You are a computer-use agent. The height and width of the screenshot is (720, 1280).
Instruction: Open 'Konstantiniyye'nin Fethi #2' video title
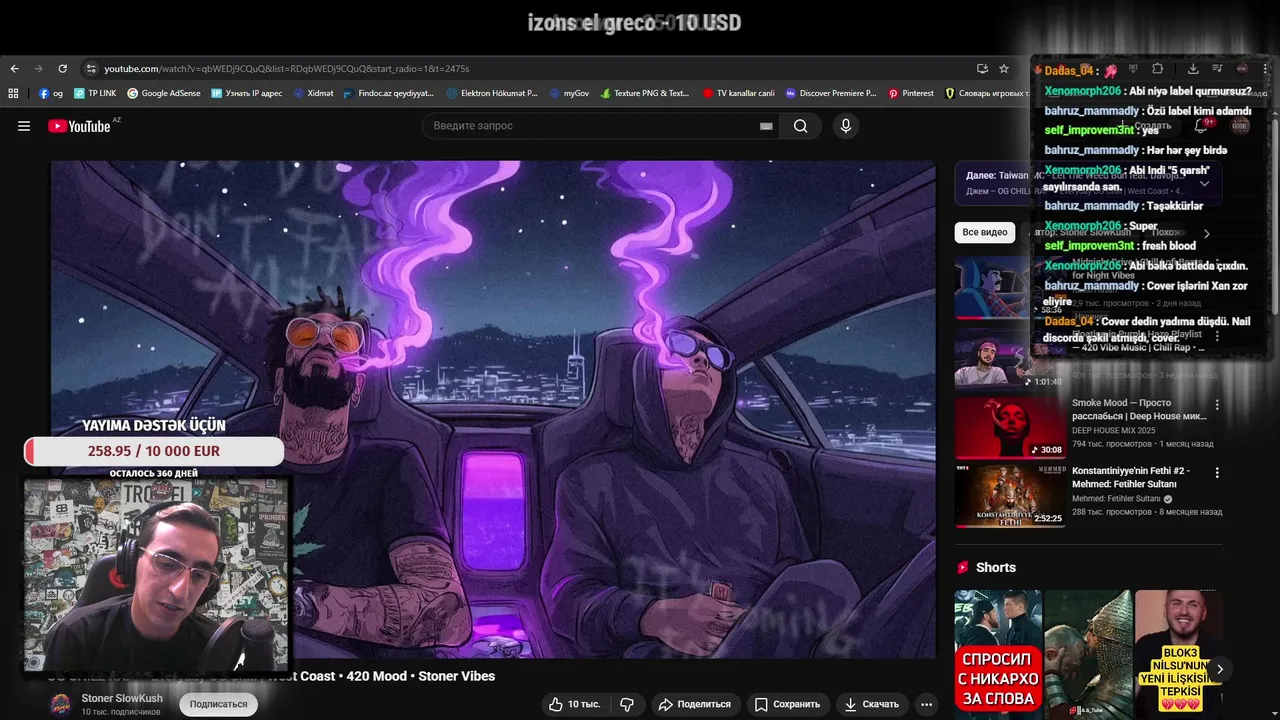coord(1131,476)
